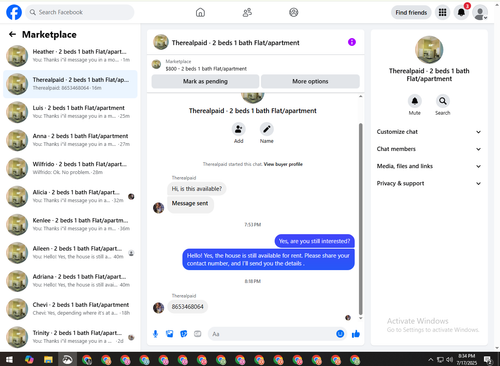The image size is (500, 366).
Task: Click the chat header listing avatar
Action: [161, 42]
